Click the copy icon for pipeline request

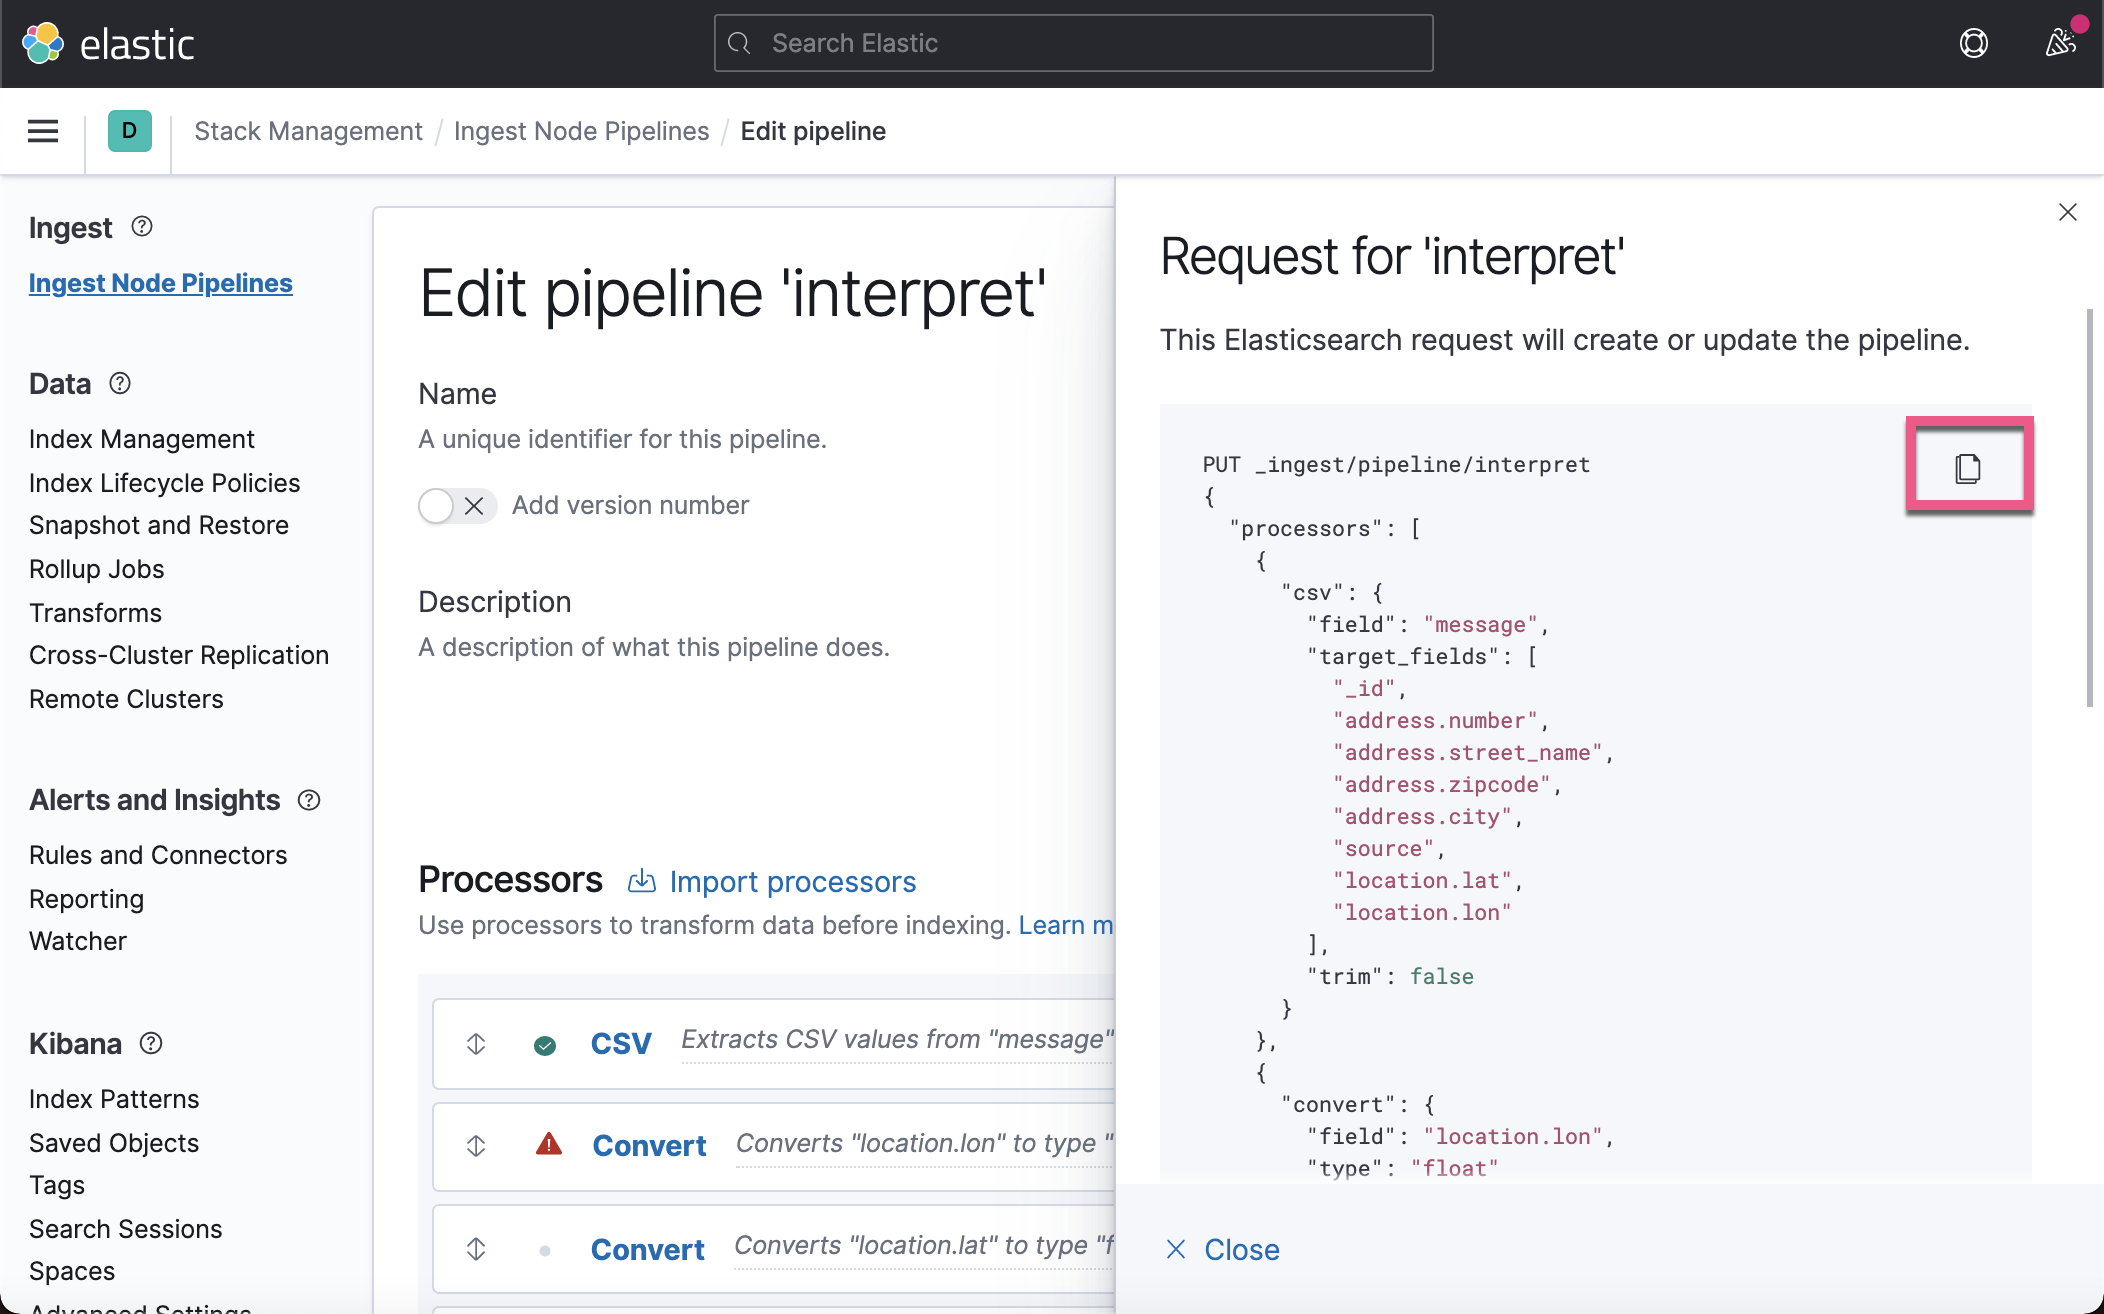click(1969, 466)
